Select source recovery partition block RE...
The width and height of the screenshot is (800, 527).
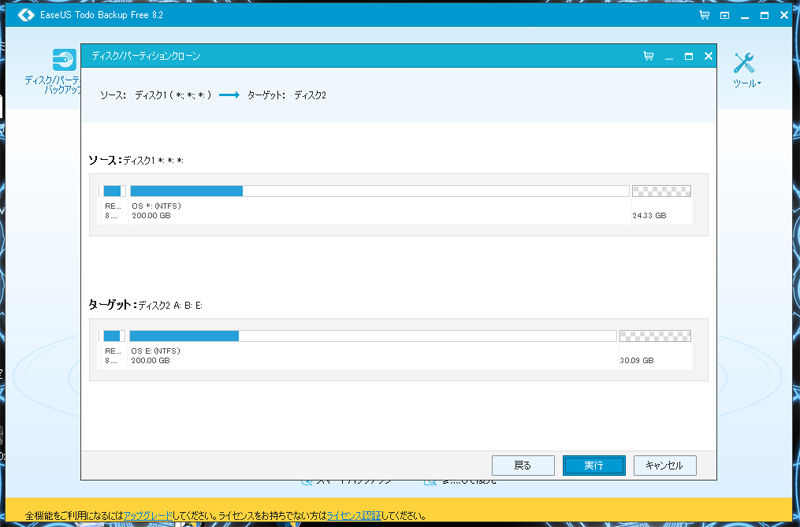[x=114, y=191]
